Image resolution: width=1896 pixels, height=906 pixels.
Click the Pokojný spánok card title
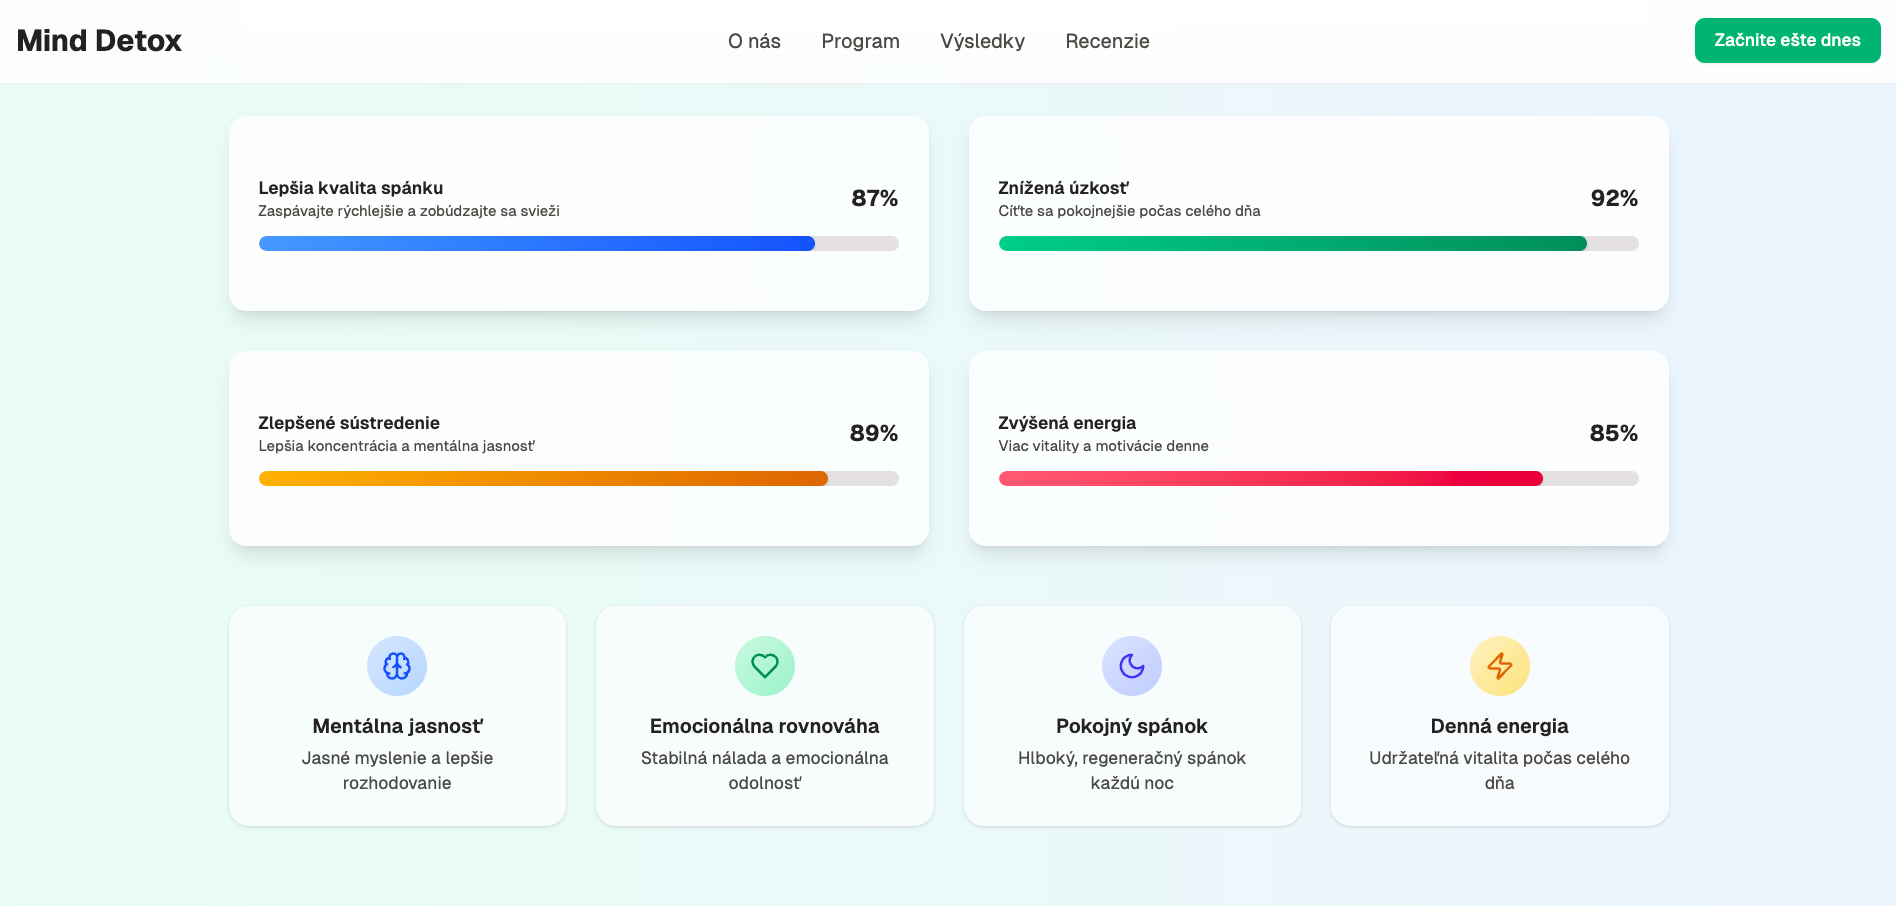[1132, 726]
